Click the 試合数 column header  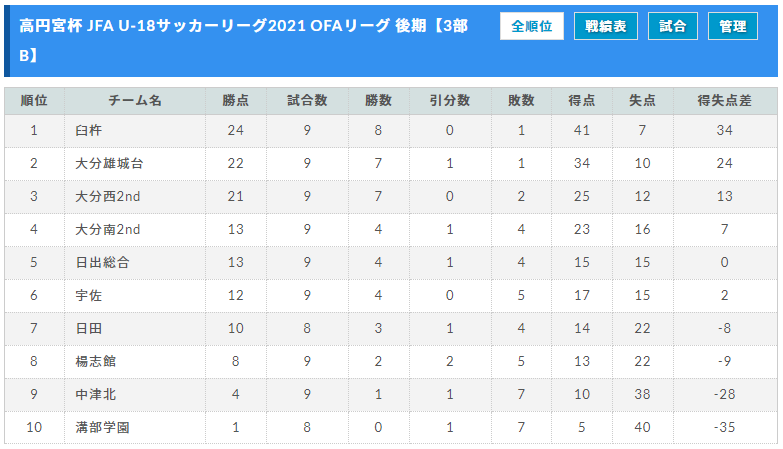pyautogui.click(x=307, y=100)
